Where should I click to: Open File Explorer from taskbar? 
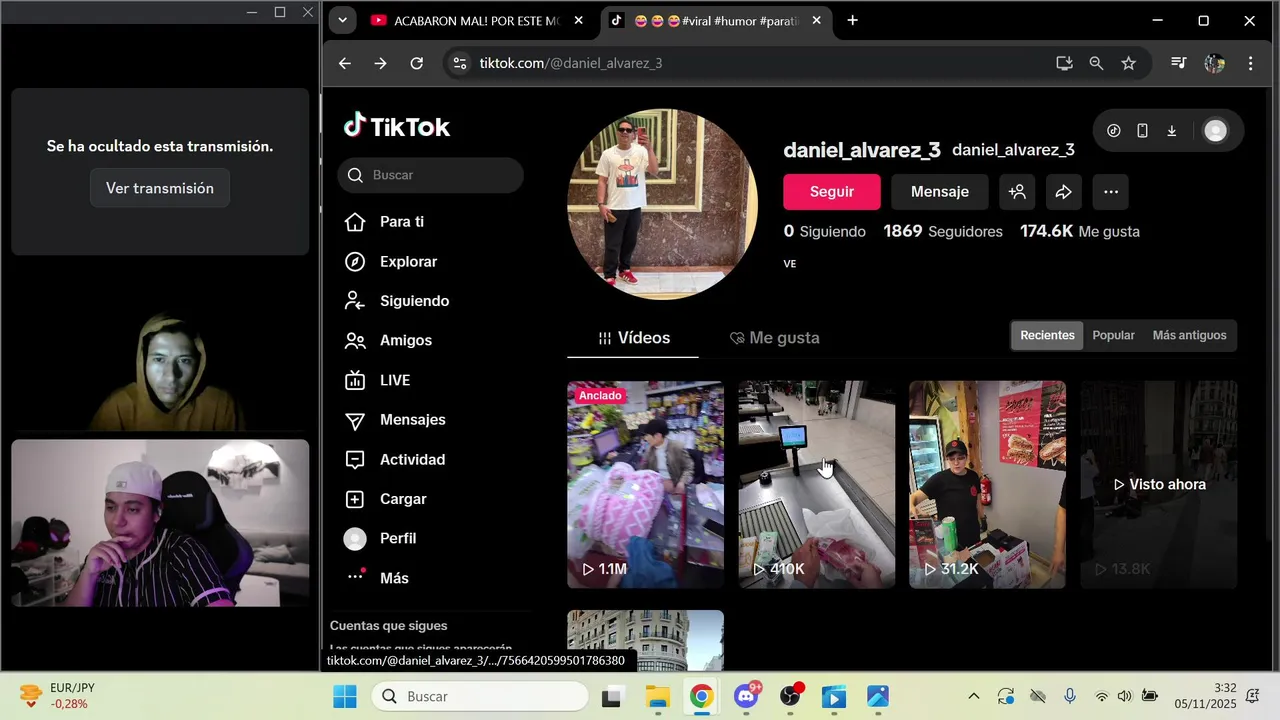(657, 696)
